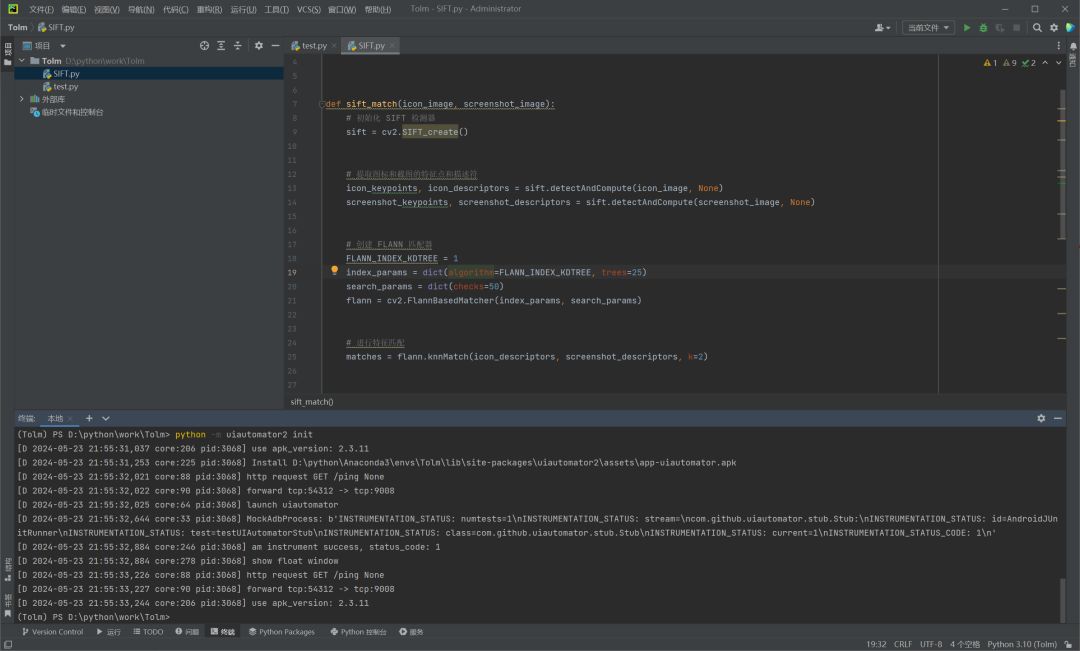This screenshot has width=1080, height=651.
Task: Hide the project tool window with minus icon
Action: pos(275,46)
